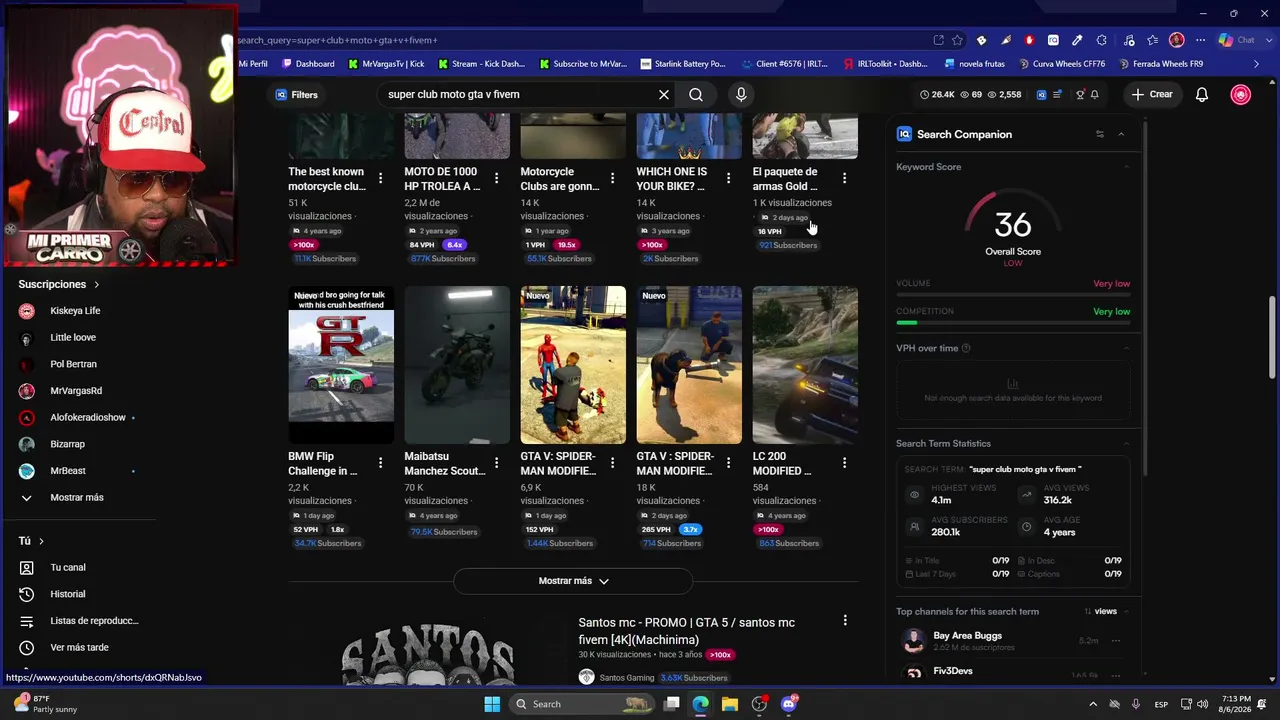Expand the shorts shelf with Mostrar más
This screenshot has width=1280, height=720.
(x=573, y=581)
